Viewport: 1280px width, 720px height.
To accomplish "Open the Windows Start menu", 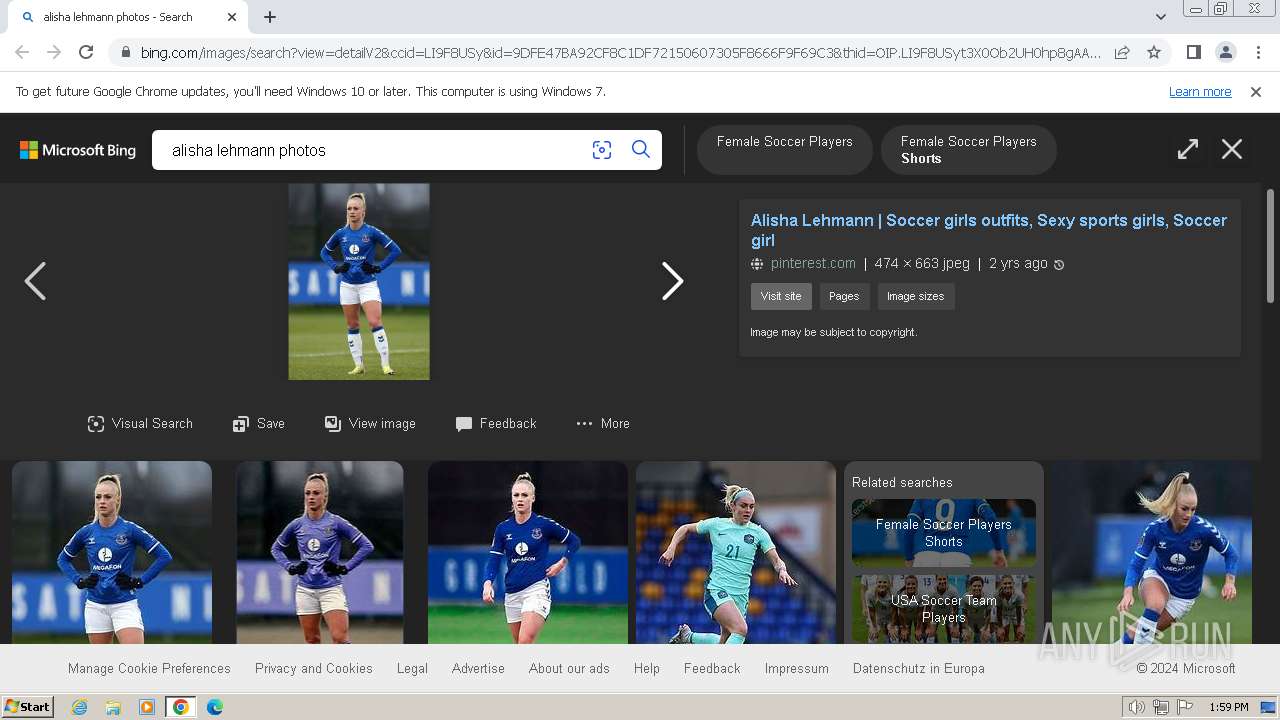I will pos(28,707).
